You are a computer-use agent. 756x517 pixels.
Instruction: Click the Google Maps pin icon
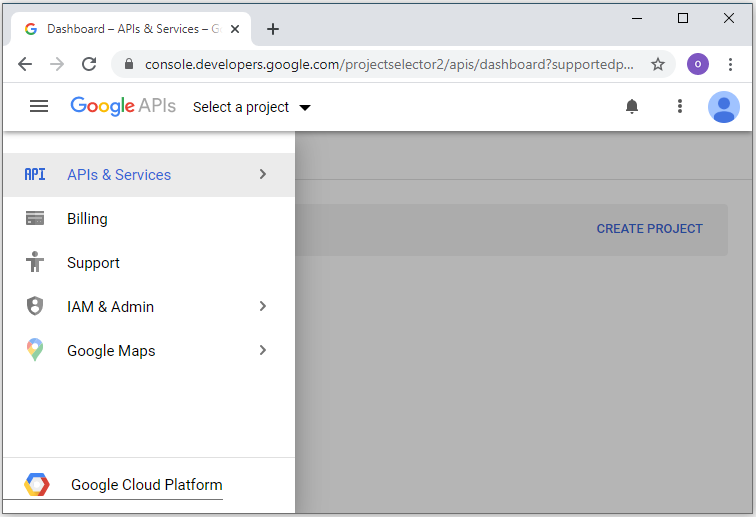(35, 350)
